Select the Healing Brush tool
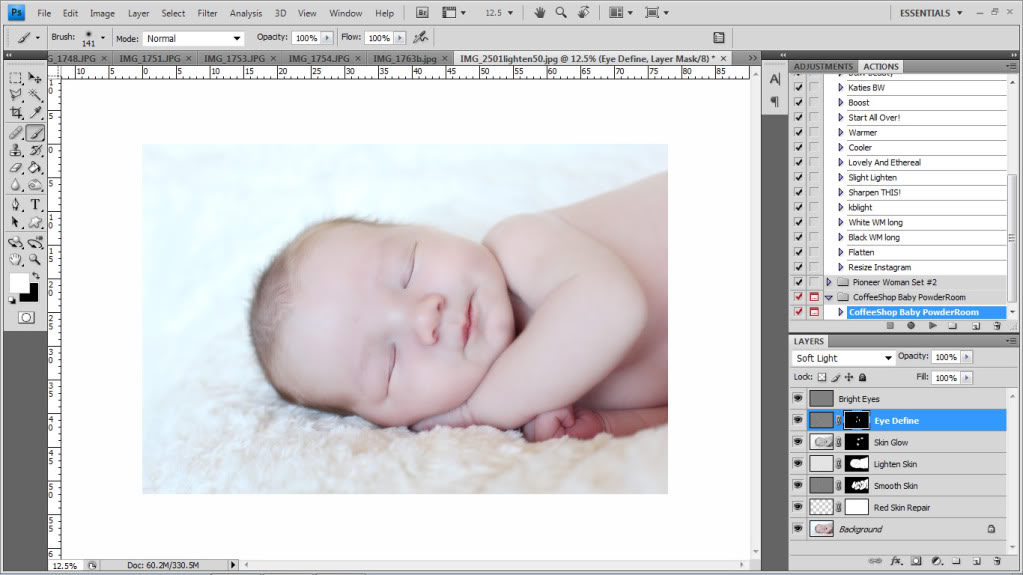The width and height of the screenshot is (1023, 575). point(16,133)
